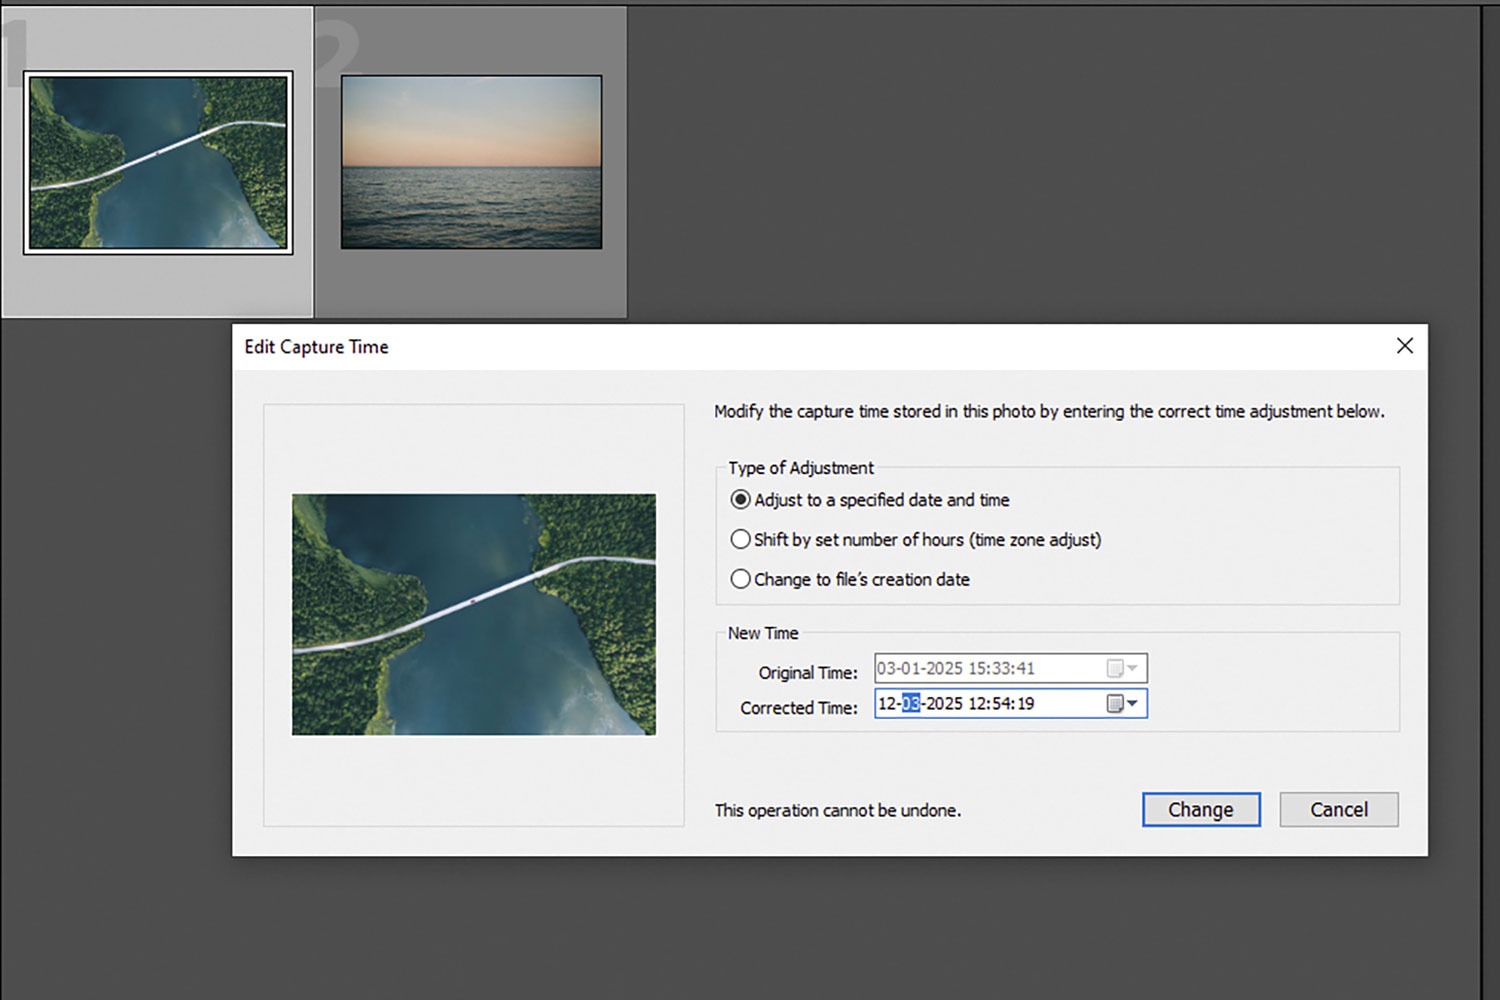
Task: Cancel the capture time edit
Action: pos(1338,809)
